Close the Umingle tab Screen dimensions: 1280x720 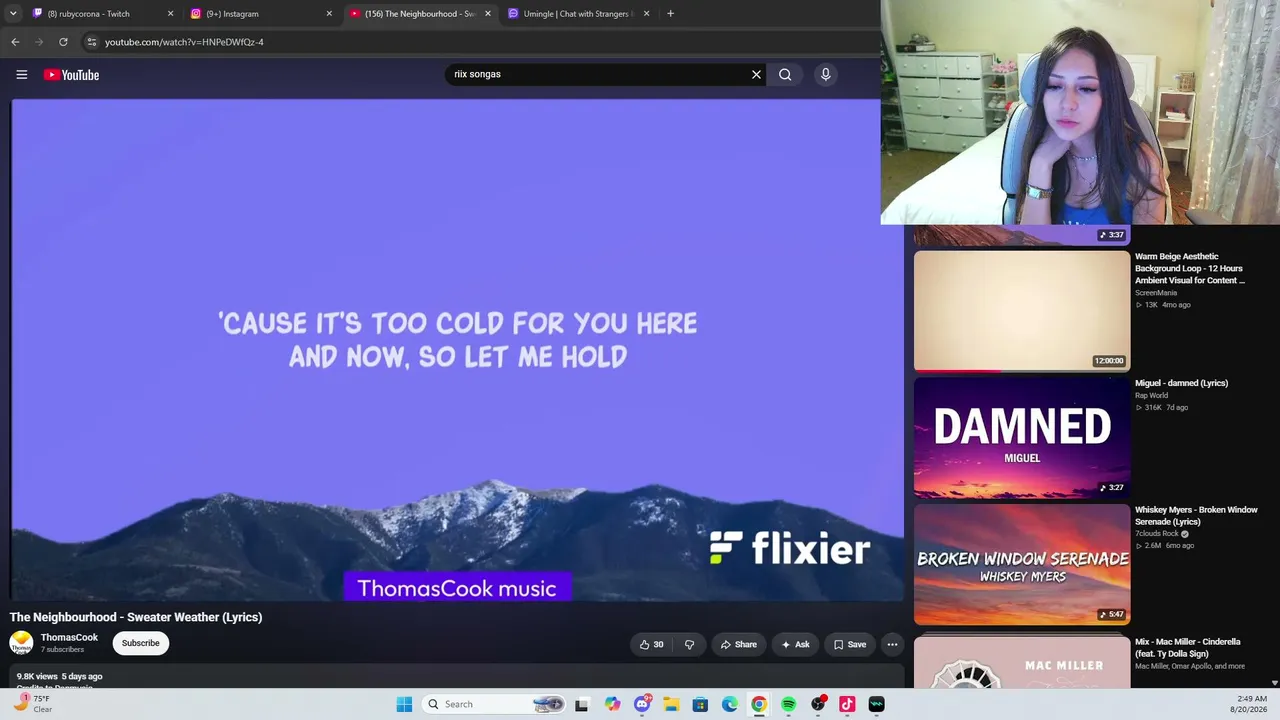[646, 14]
